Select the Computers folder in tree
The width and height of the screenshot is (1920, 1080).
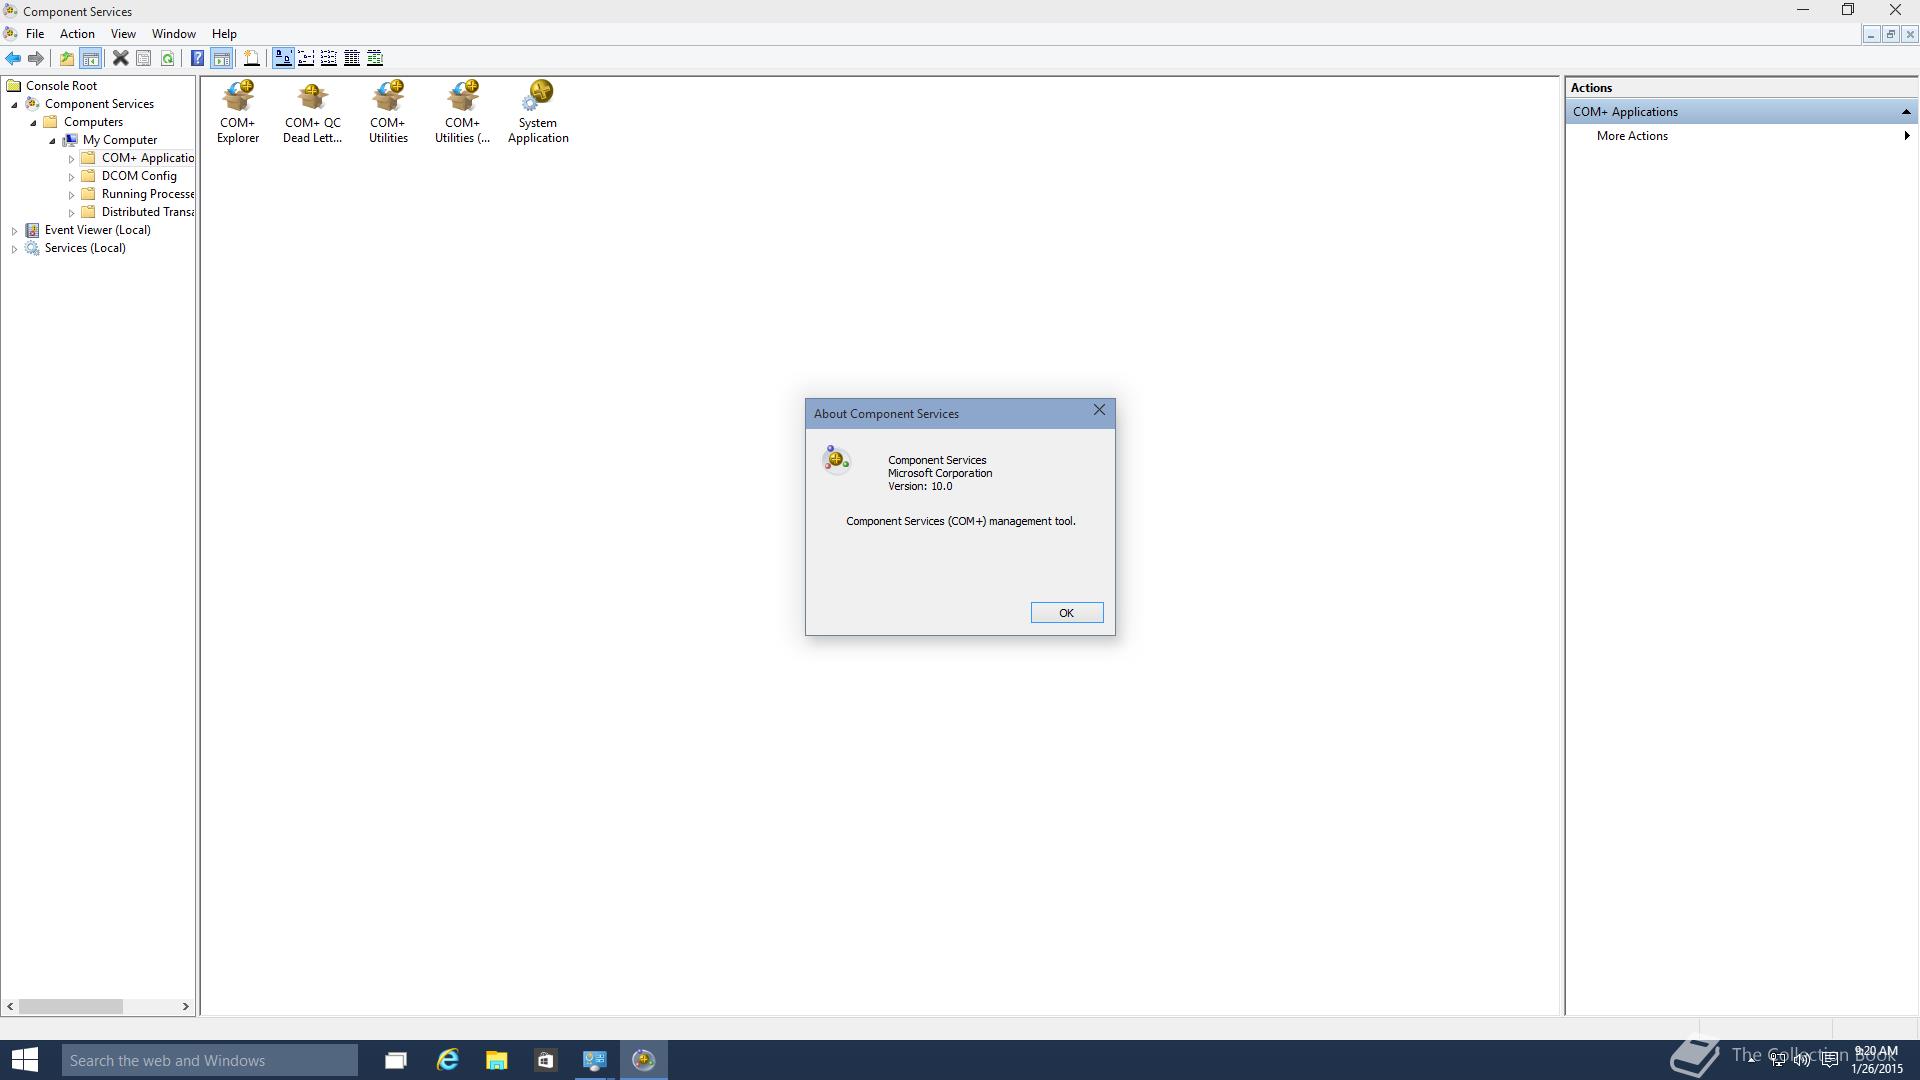[x=93, y=122]
